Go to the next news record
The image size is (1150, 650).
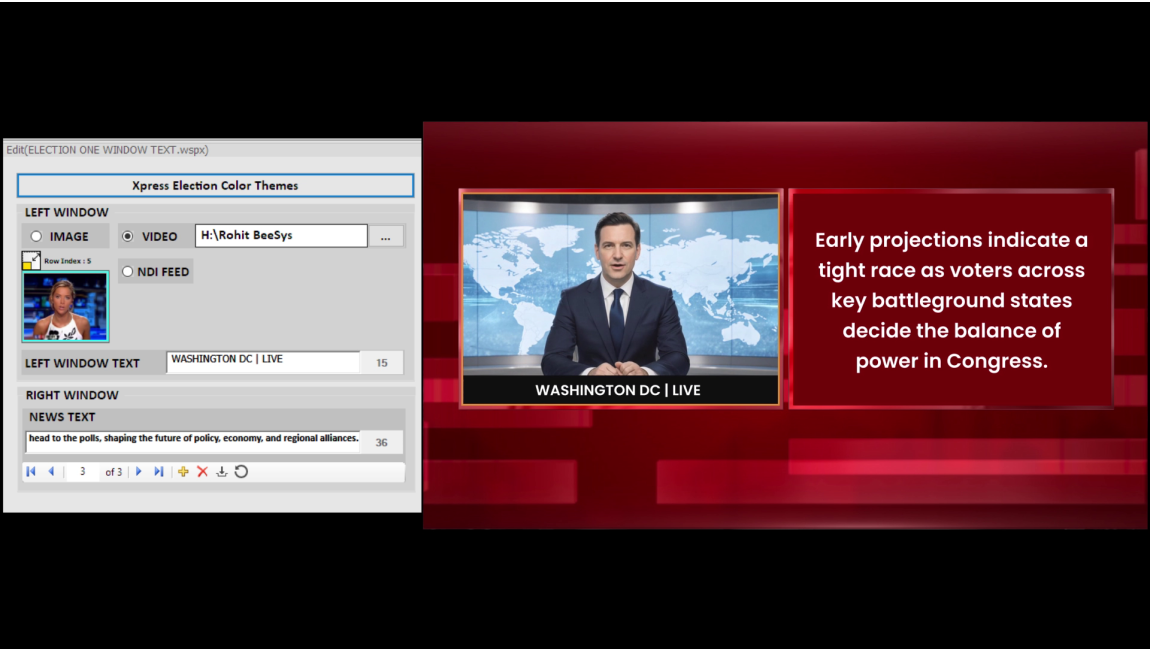(x=139, y=472)
